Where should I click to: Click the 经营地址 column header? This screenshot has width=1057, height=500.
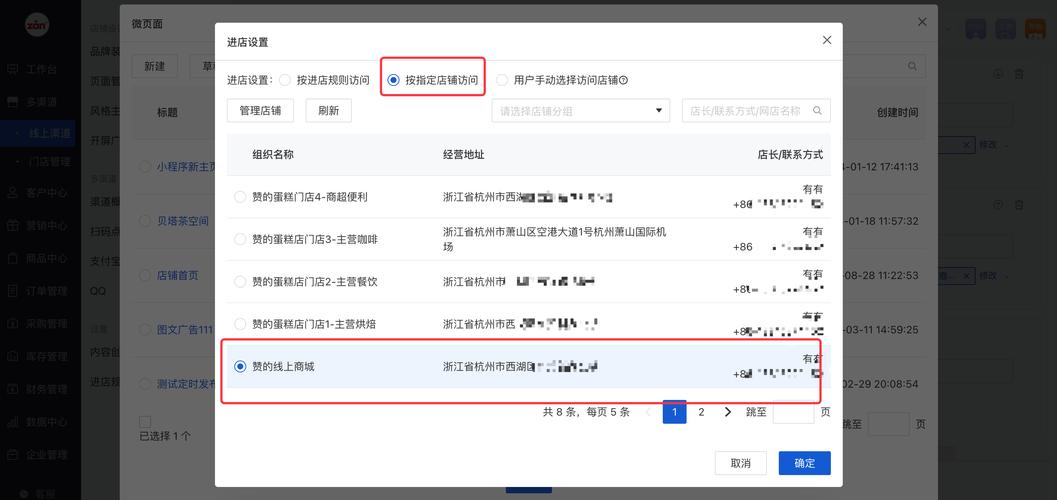click(464, 154)
